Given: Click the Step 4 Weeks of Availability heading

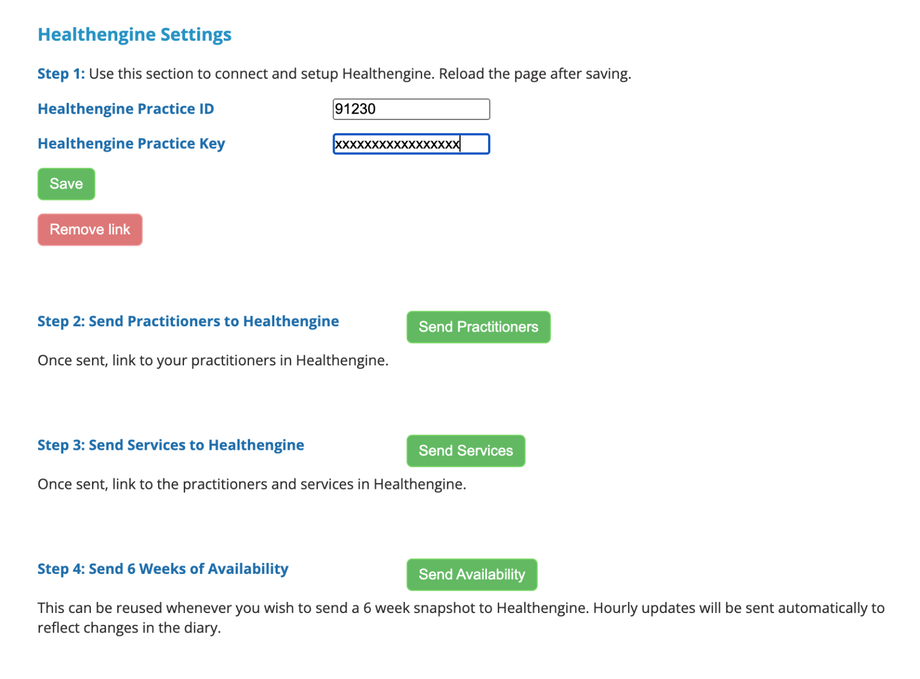Looking at the screenshot, I should pos(163,569).
